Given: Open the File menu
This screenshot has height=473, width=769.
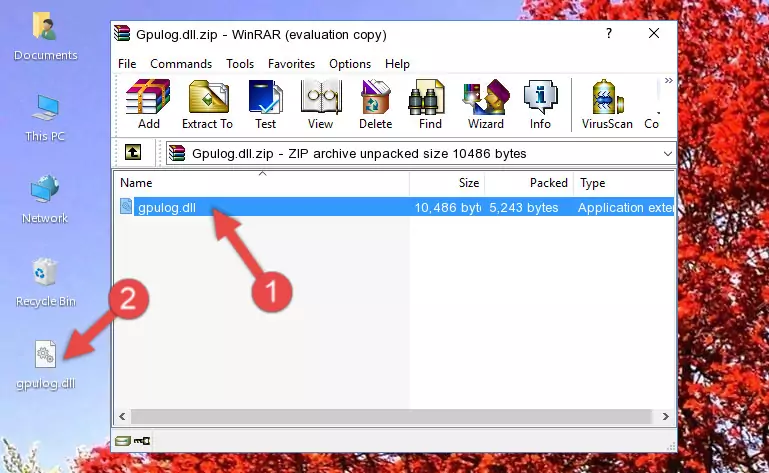Looking at the screenshot, I should pyautogui.click(x=127, y=64).
